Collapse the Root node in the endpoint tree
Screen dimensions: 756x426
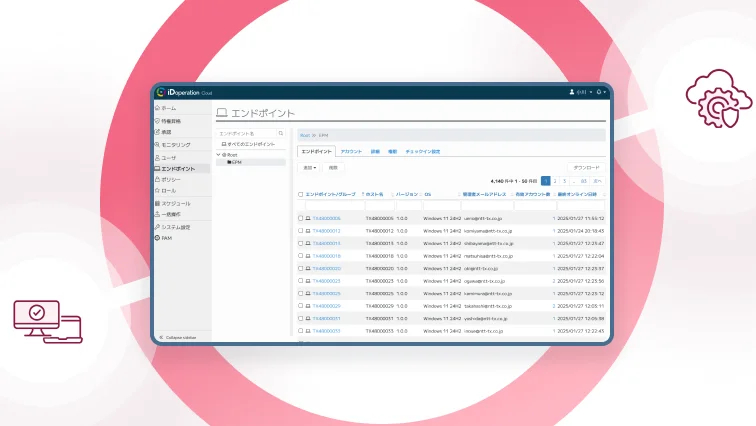219,154
